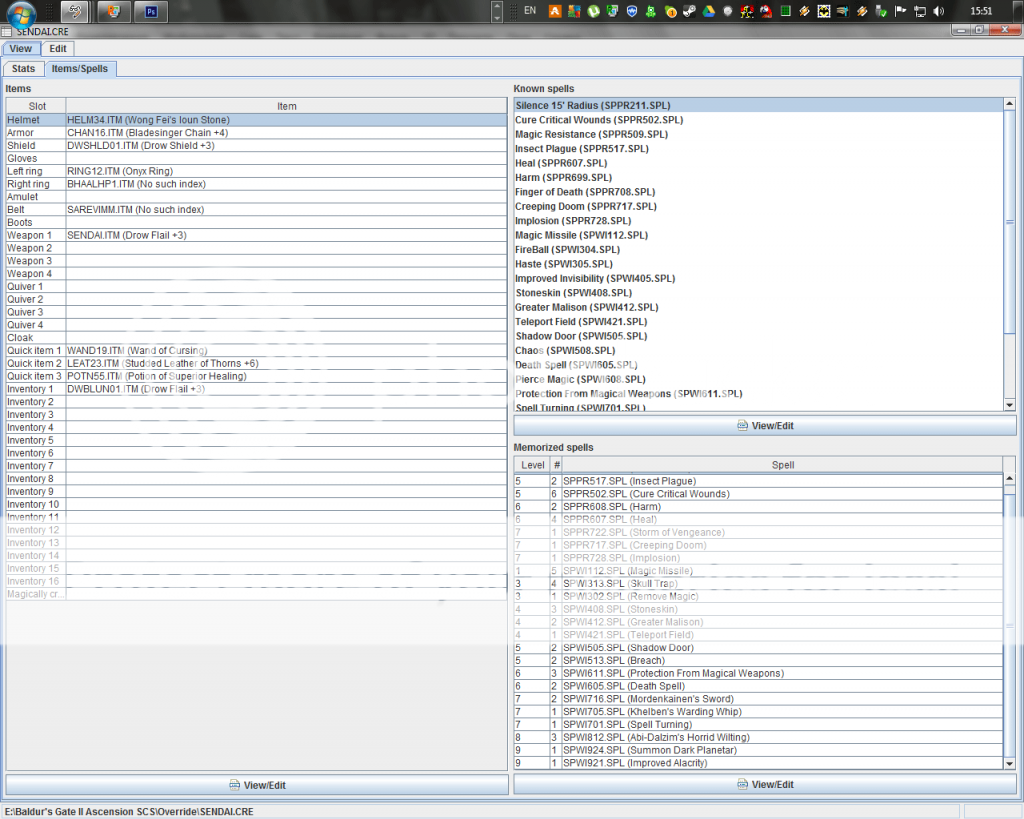Click the volume speaker icon
Screen dimensions: 1024x819
pyautogui.click(x=938, y=12)
